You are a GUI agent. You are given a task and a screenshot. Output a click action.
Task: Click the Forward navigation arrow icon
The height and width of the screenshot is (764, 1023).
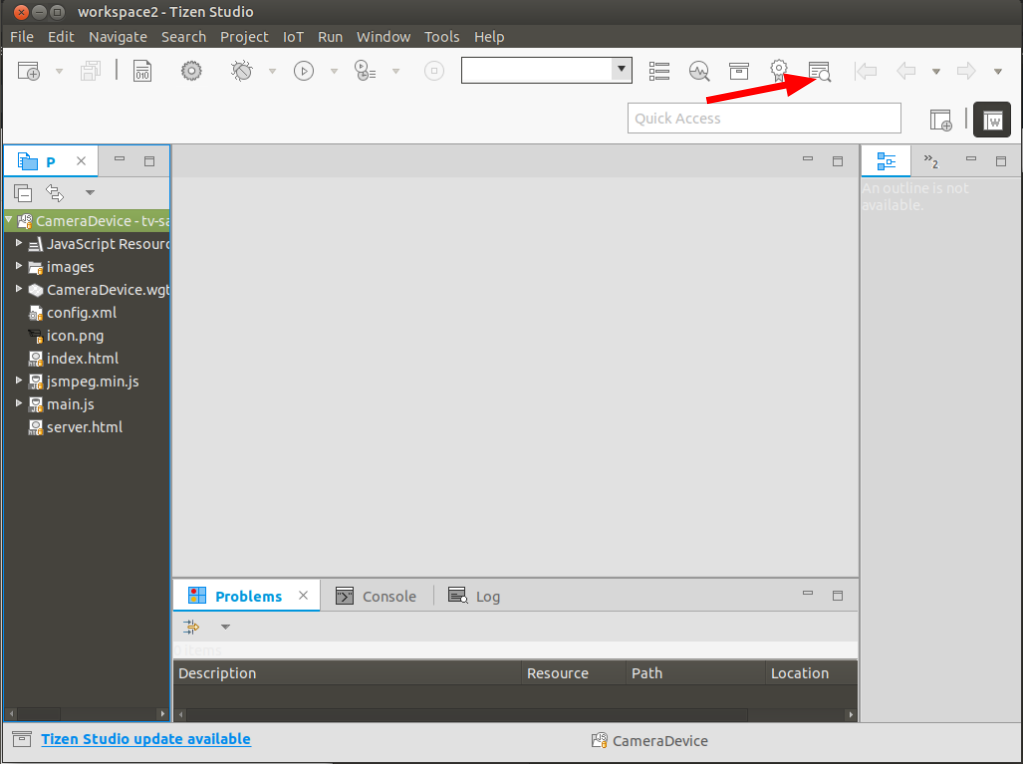(966, 70)
